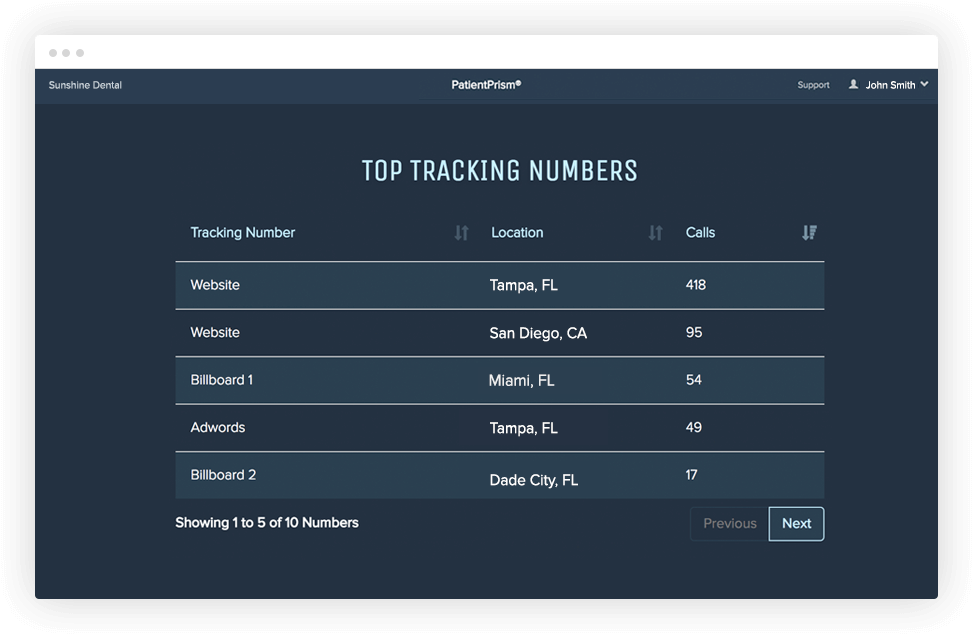Click the Dade City, FL location cell
Viewport: 972px width, 634px height.
[533, 480]
